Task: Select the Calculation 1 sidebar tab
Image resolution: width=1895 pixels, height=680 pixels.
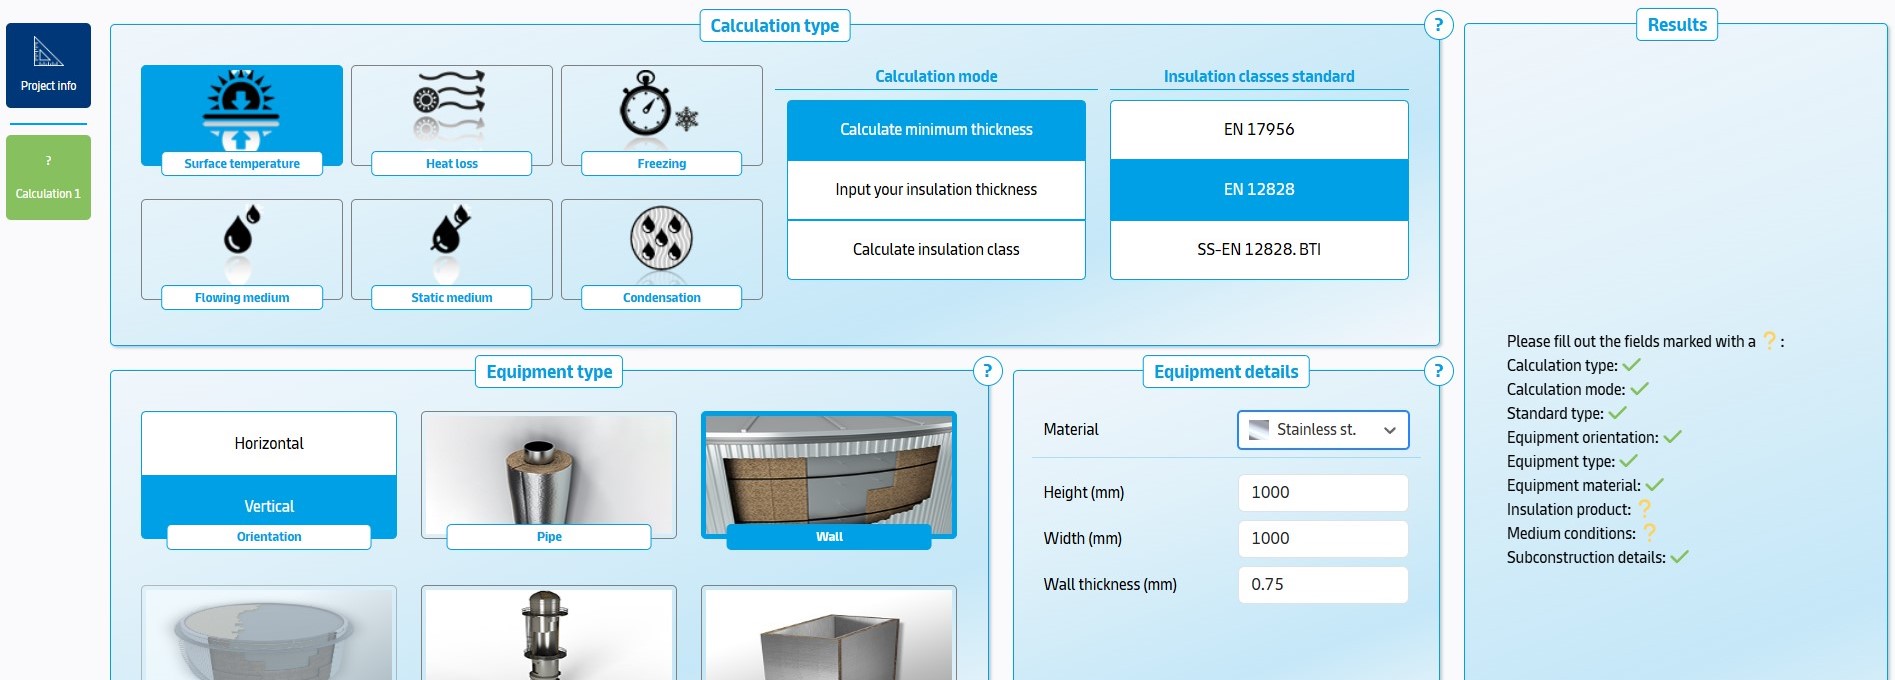Action: click(x=48, y=178)
